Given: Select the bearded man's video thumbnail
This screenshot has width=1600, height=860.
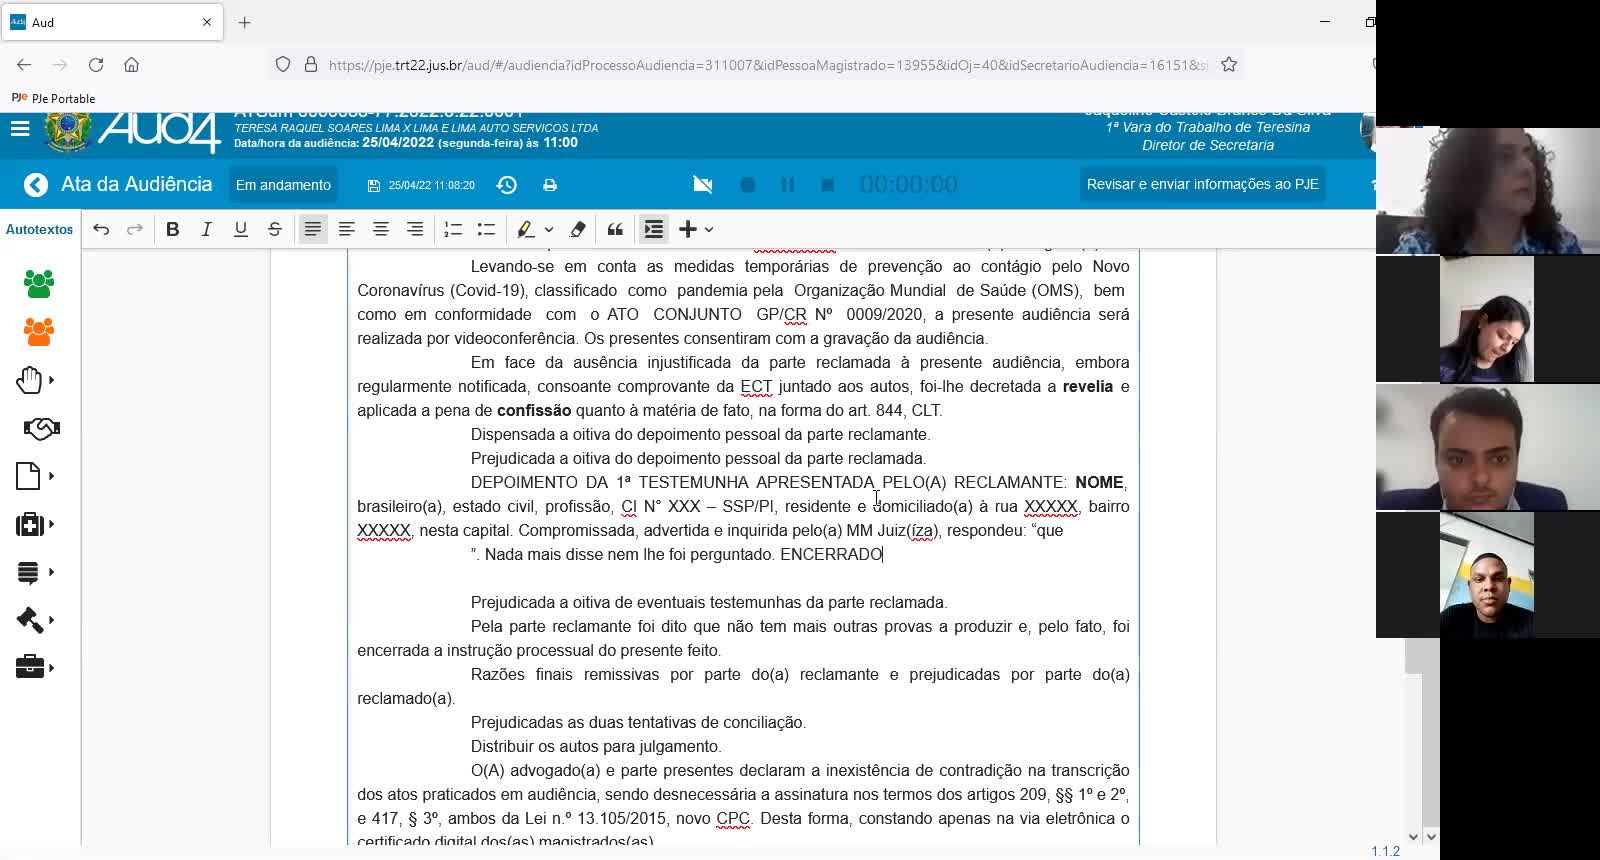Looking at the screenshot, I should click(x=1488, y=447).
